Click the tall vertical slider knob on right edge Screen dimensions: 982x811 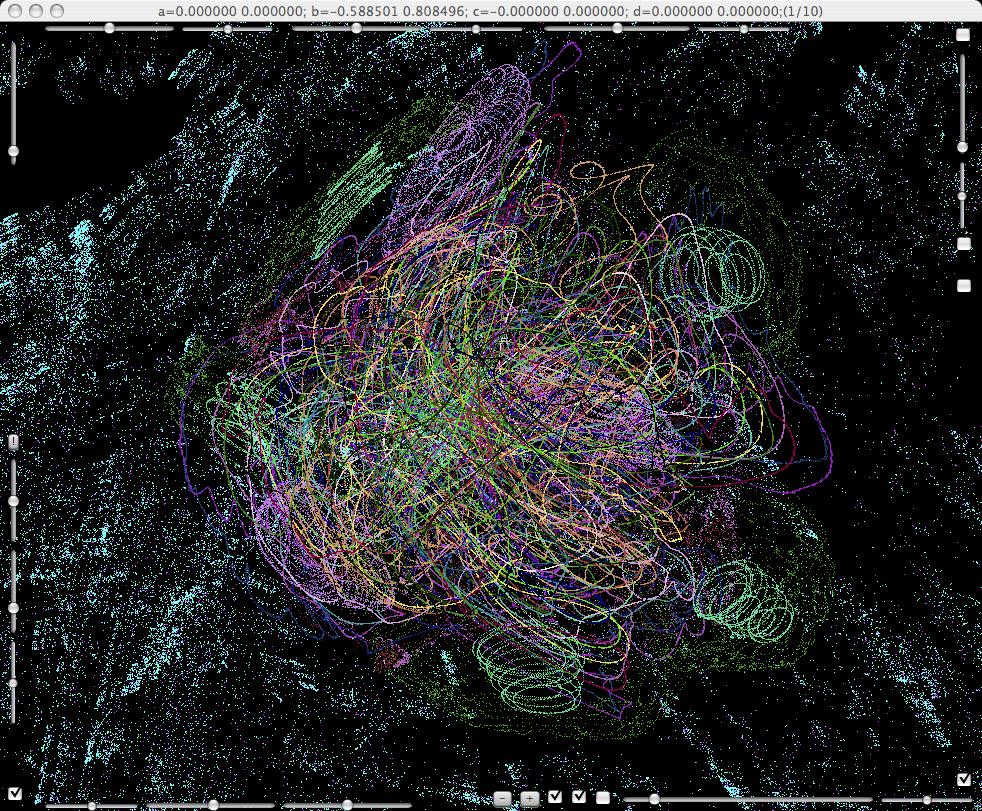[x=963, y=147]
